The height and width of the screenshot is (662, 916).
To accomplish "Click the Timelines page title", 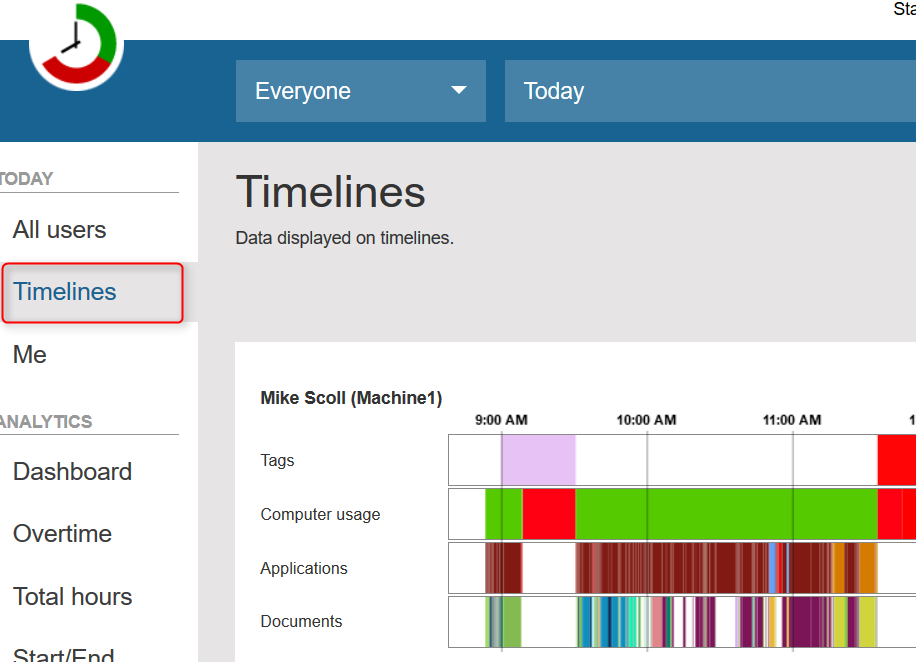I will (x=330, y=192).
